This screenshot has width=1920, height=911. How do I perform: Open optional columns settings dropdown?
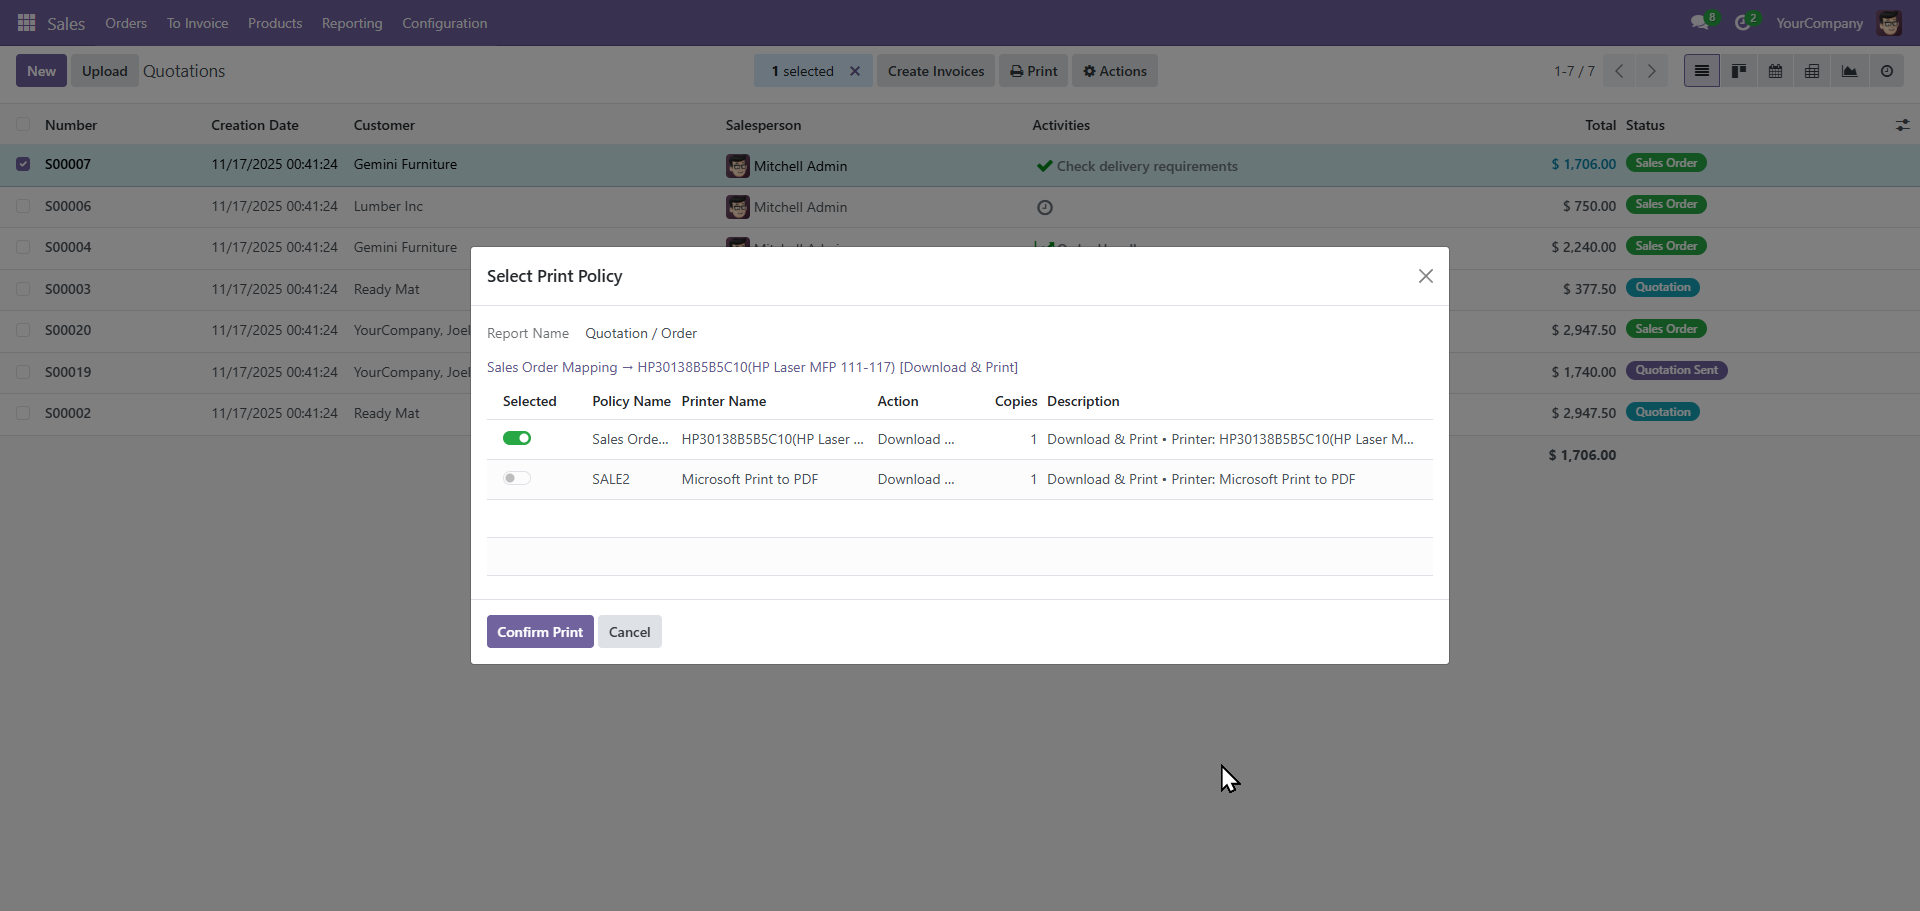click(1902, 125)
